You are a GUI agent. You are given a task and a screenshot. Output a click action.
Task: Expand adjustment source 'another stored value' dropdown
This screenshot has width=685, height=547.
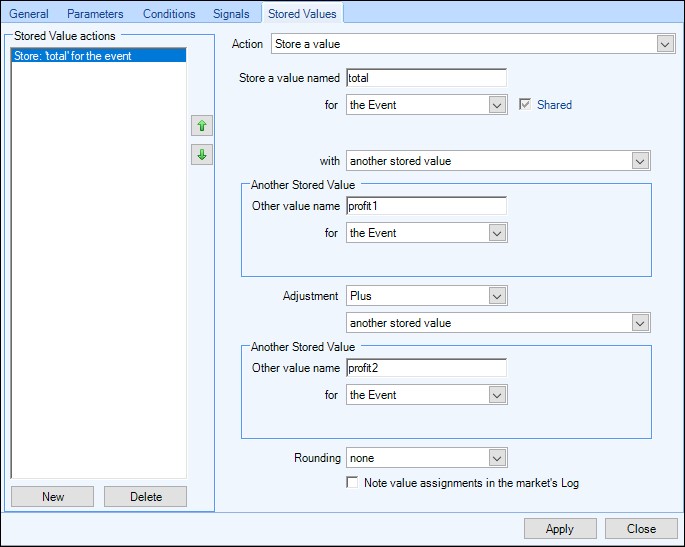pos(498,323)
